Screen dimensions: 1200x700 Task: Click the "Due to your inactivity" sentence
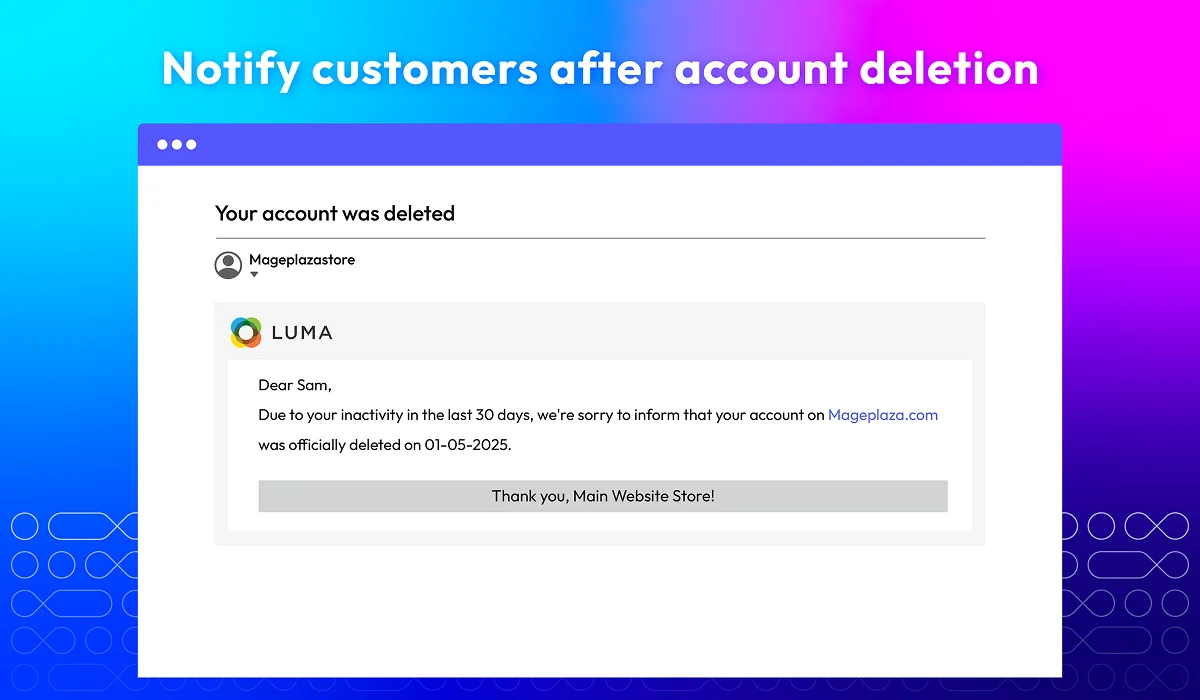pos(598,415)
